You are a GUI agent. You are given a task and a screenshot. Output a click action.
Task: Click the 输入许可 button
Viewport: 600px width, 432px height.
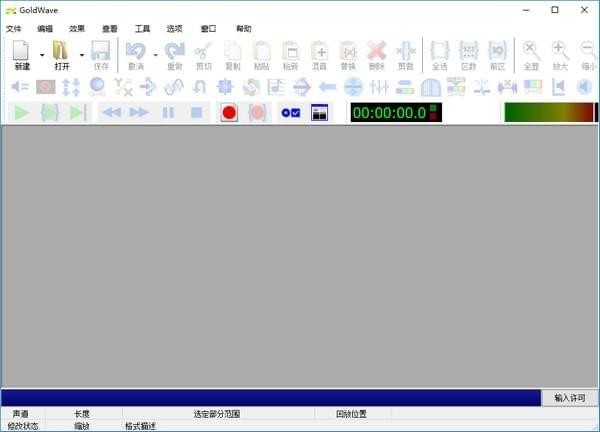(570, 398)
